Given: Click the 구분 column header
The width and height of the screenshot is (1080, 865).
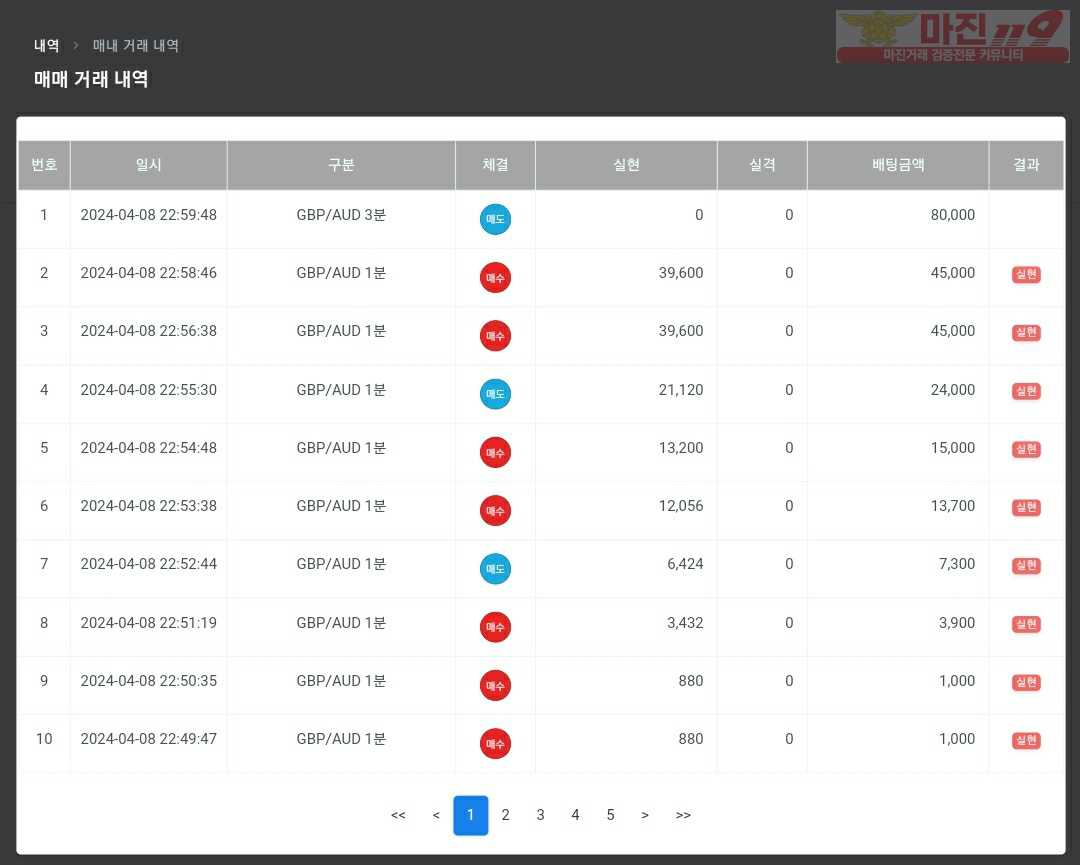Looking at the screenshot, I should tap(341, 165).
